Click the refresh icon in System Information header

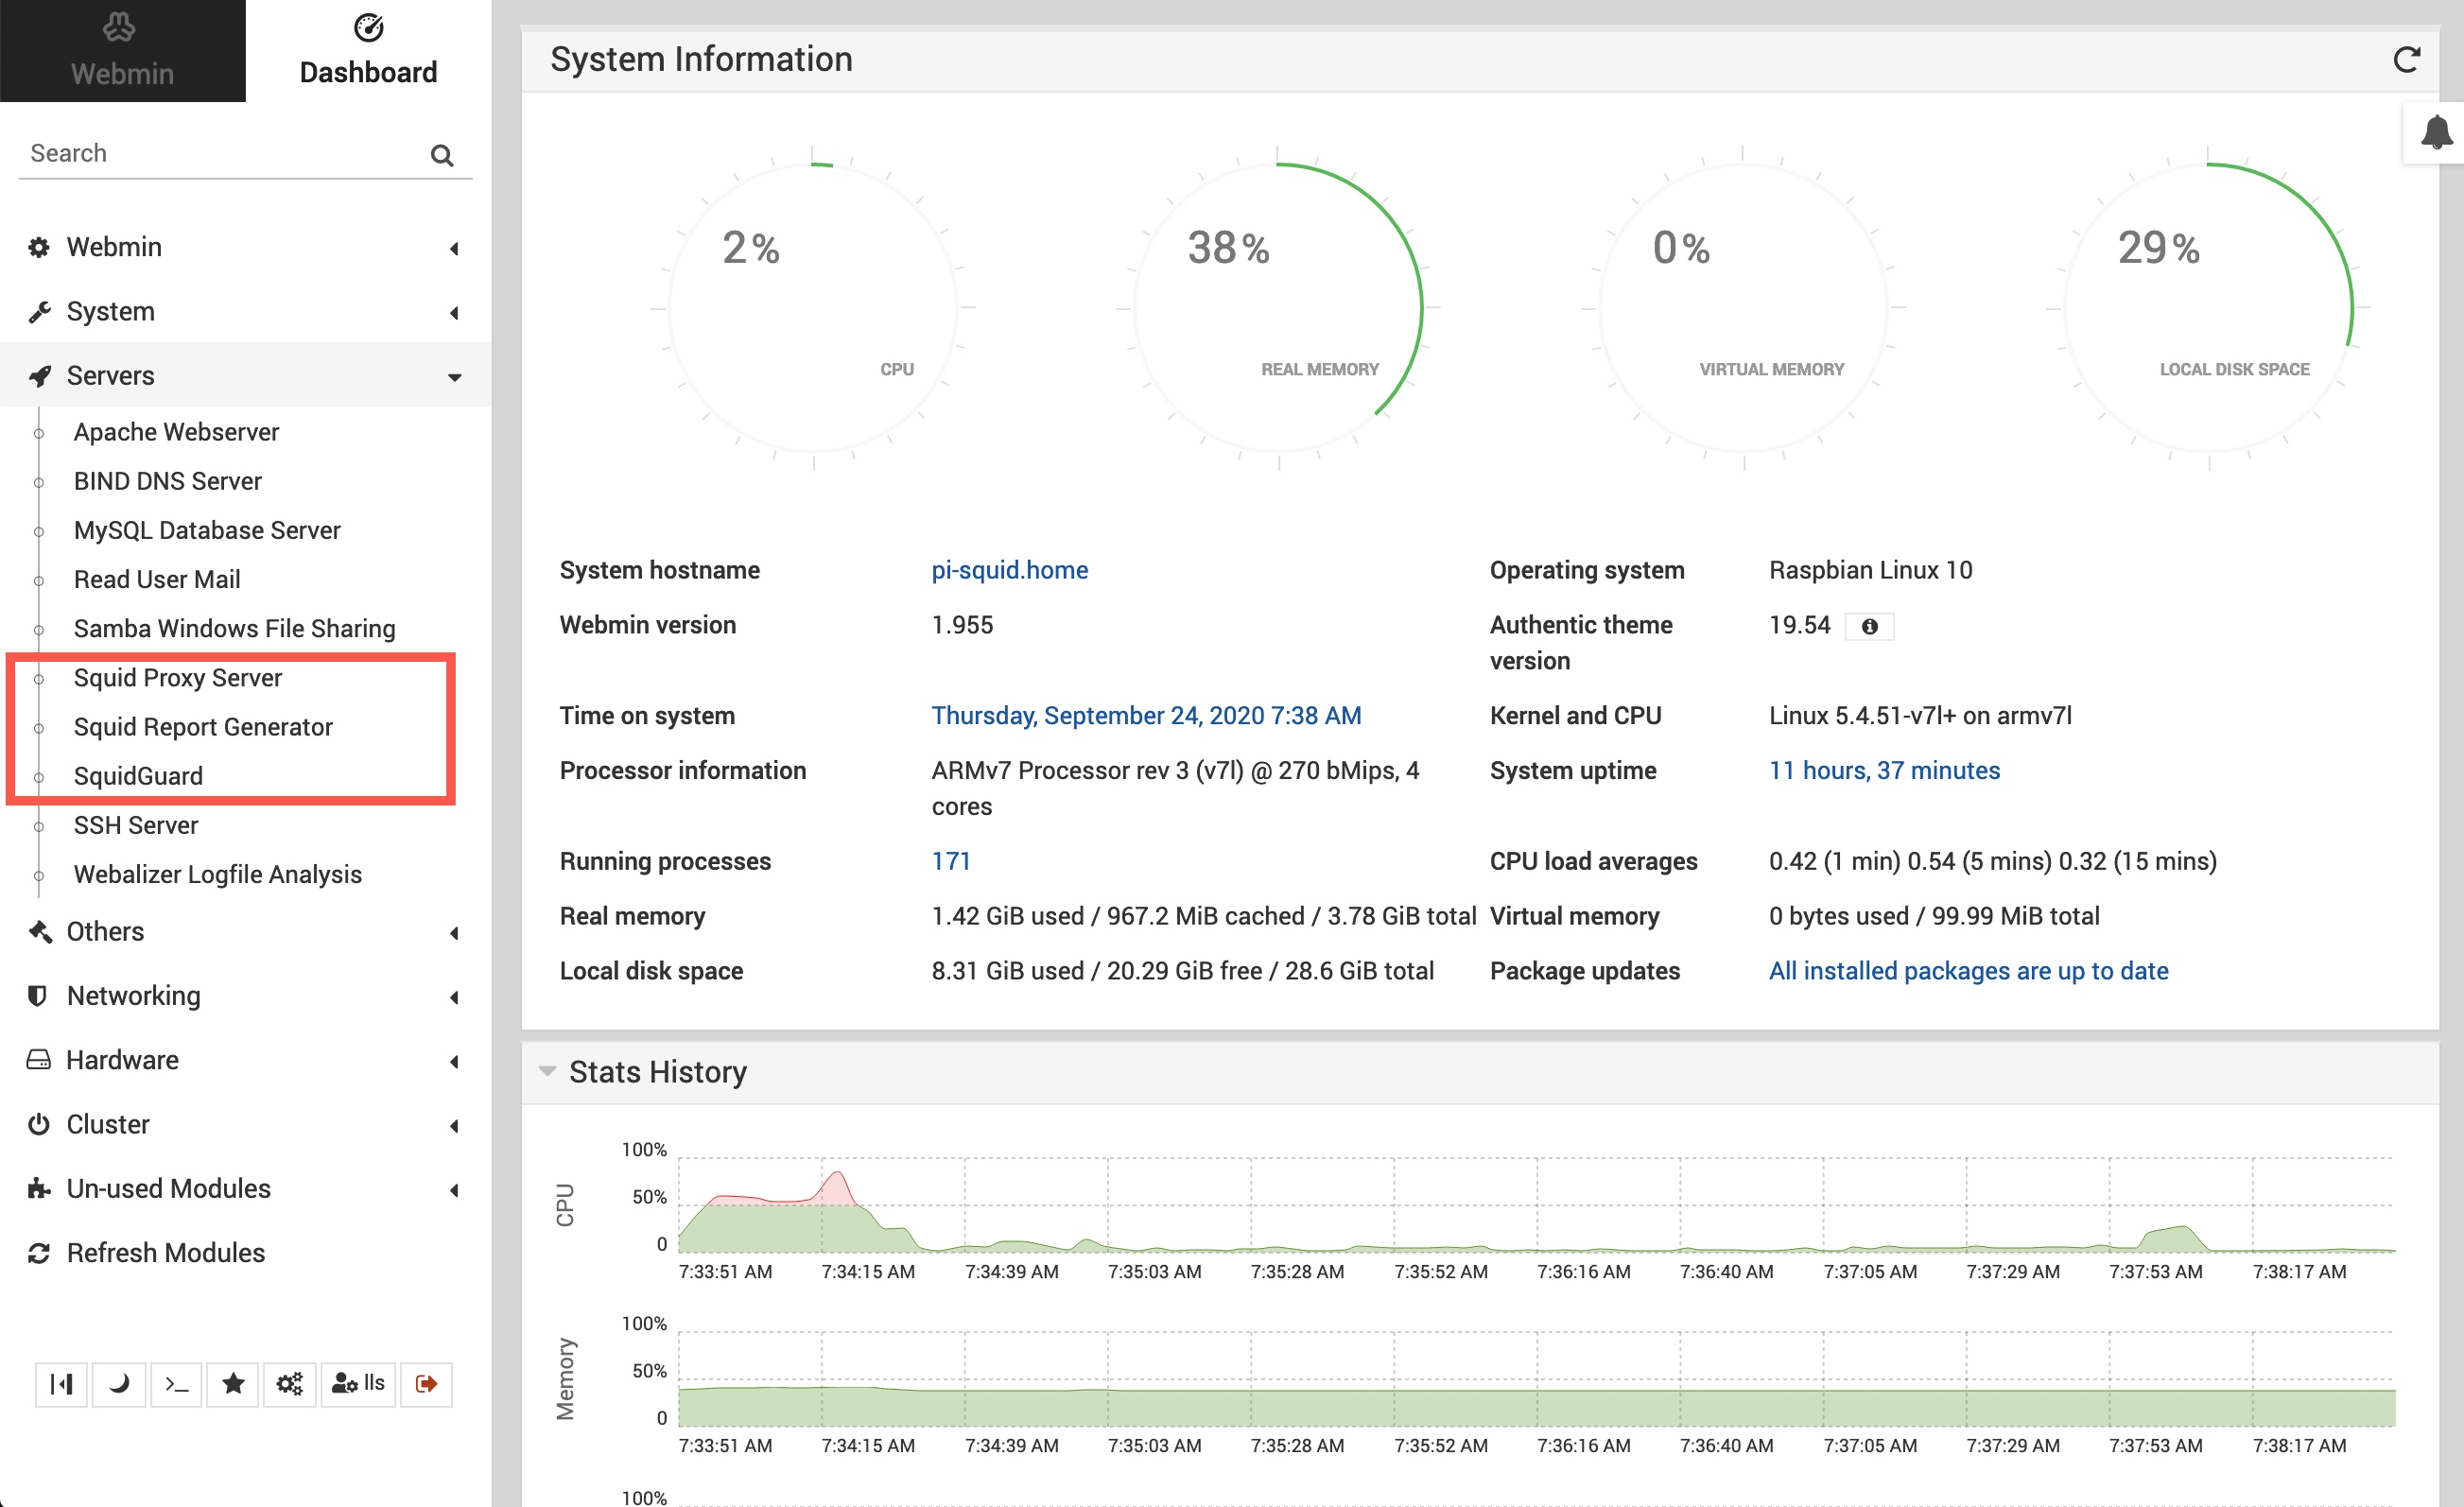[x=2405, y=60]
